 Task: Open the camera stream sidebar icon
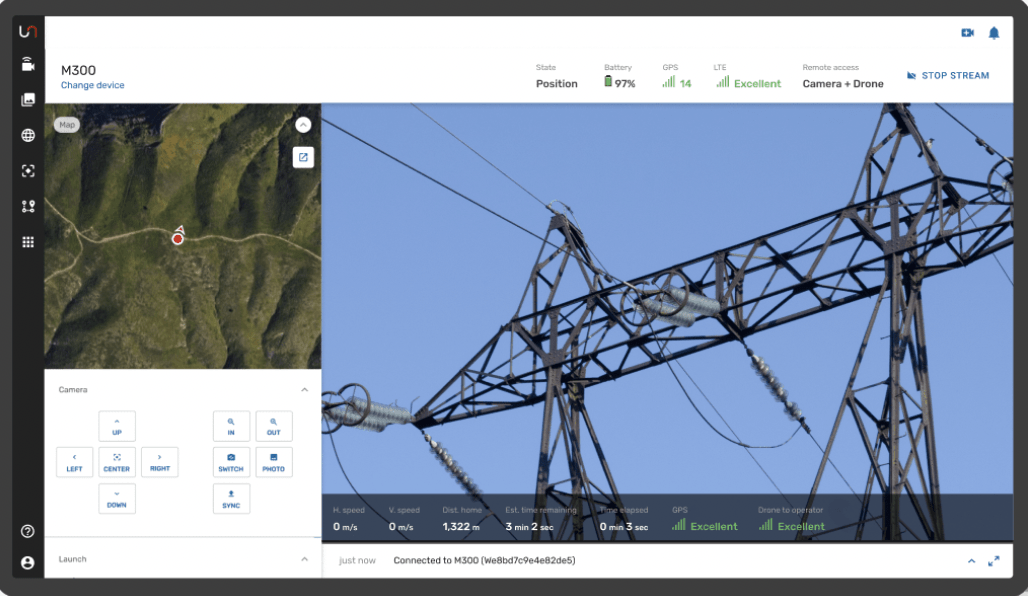coord(28,65)
